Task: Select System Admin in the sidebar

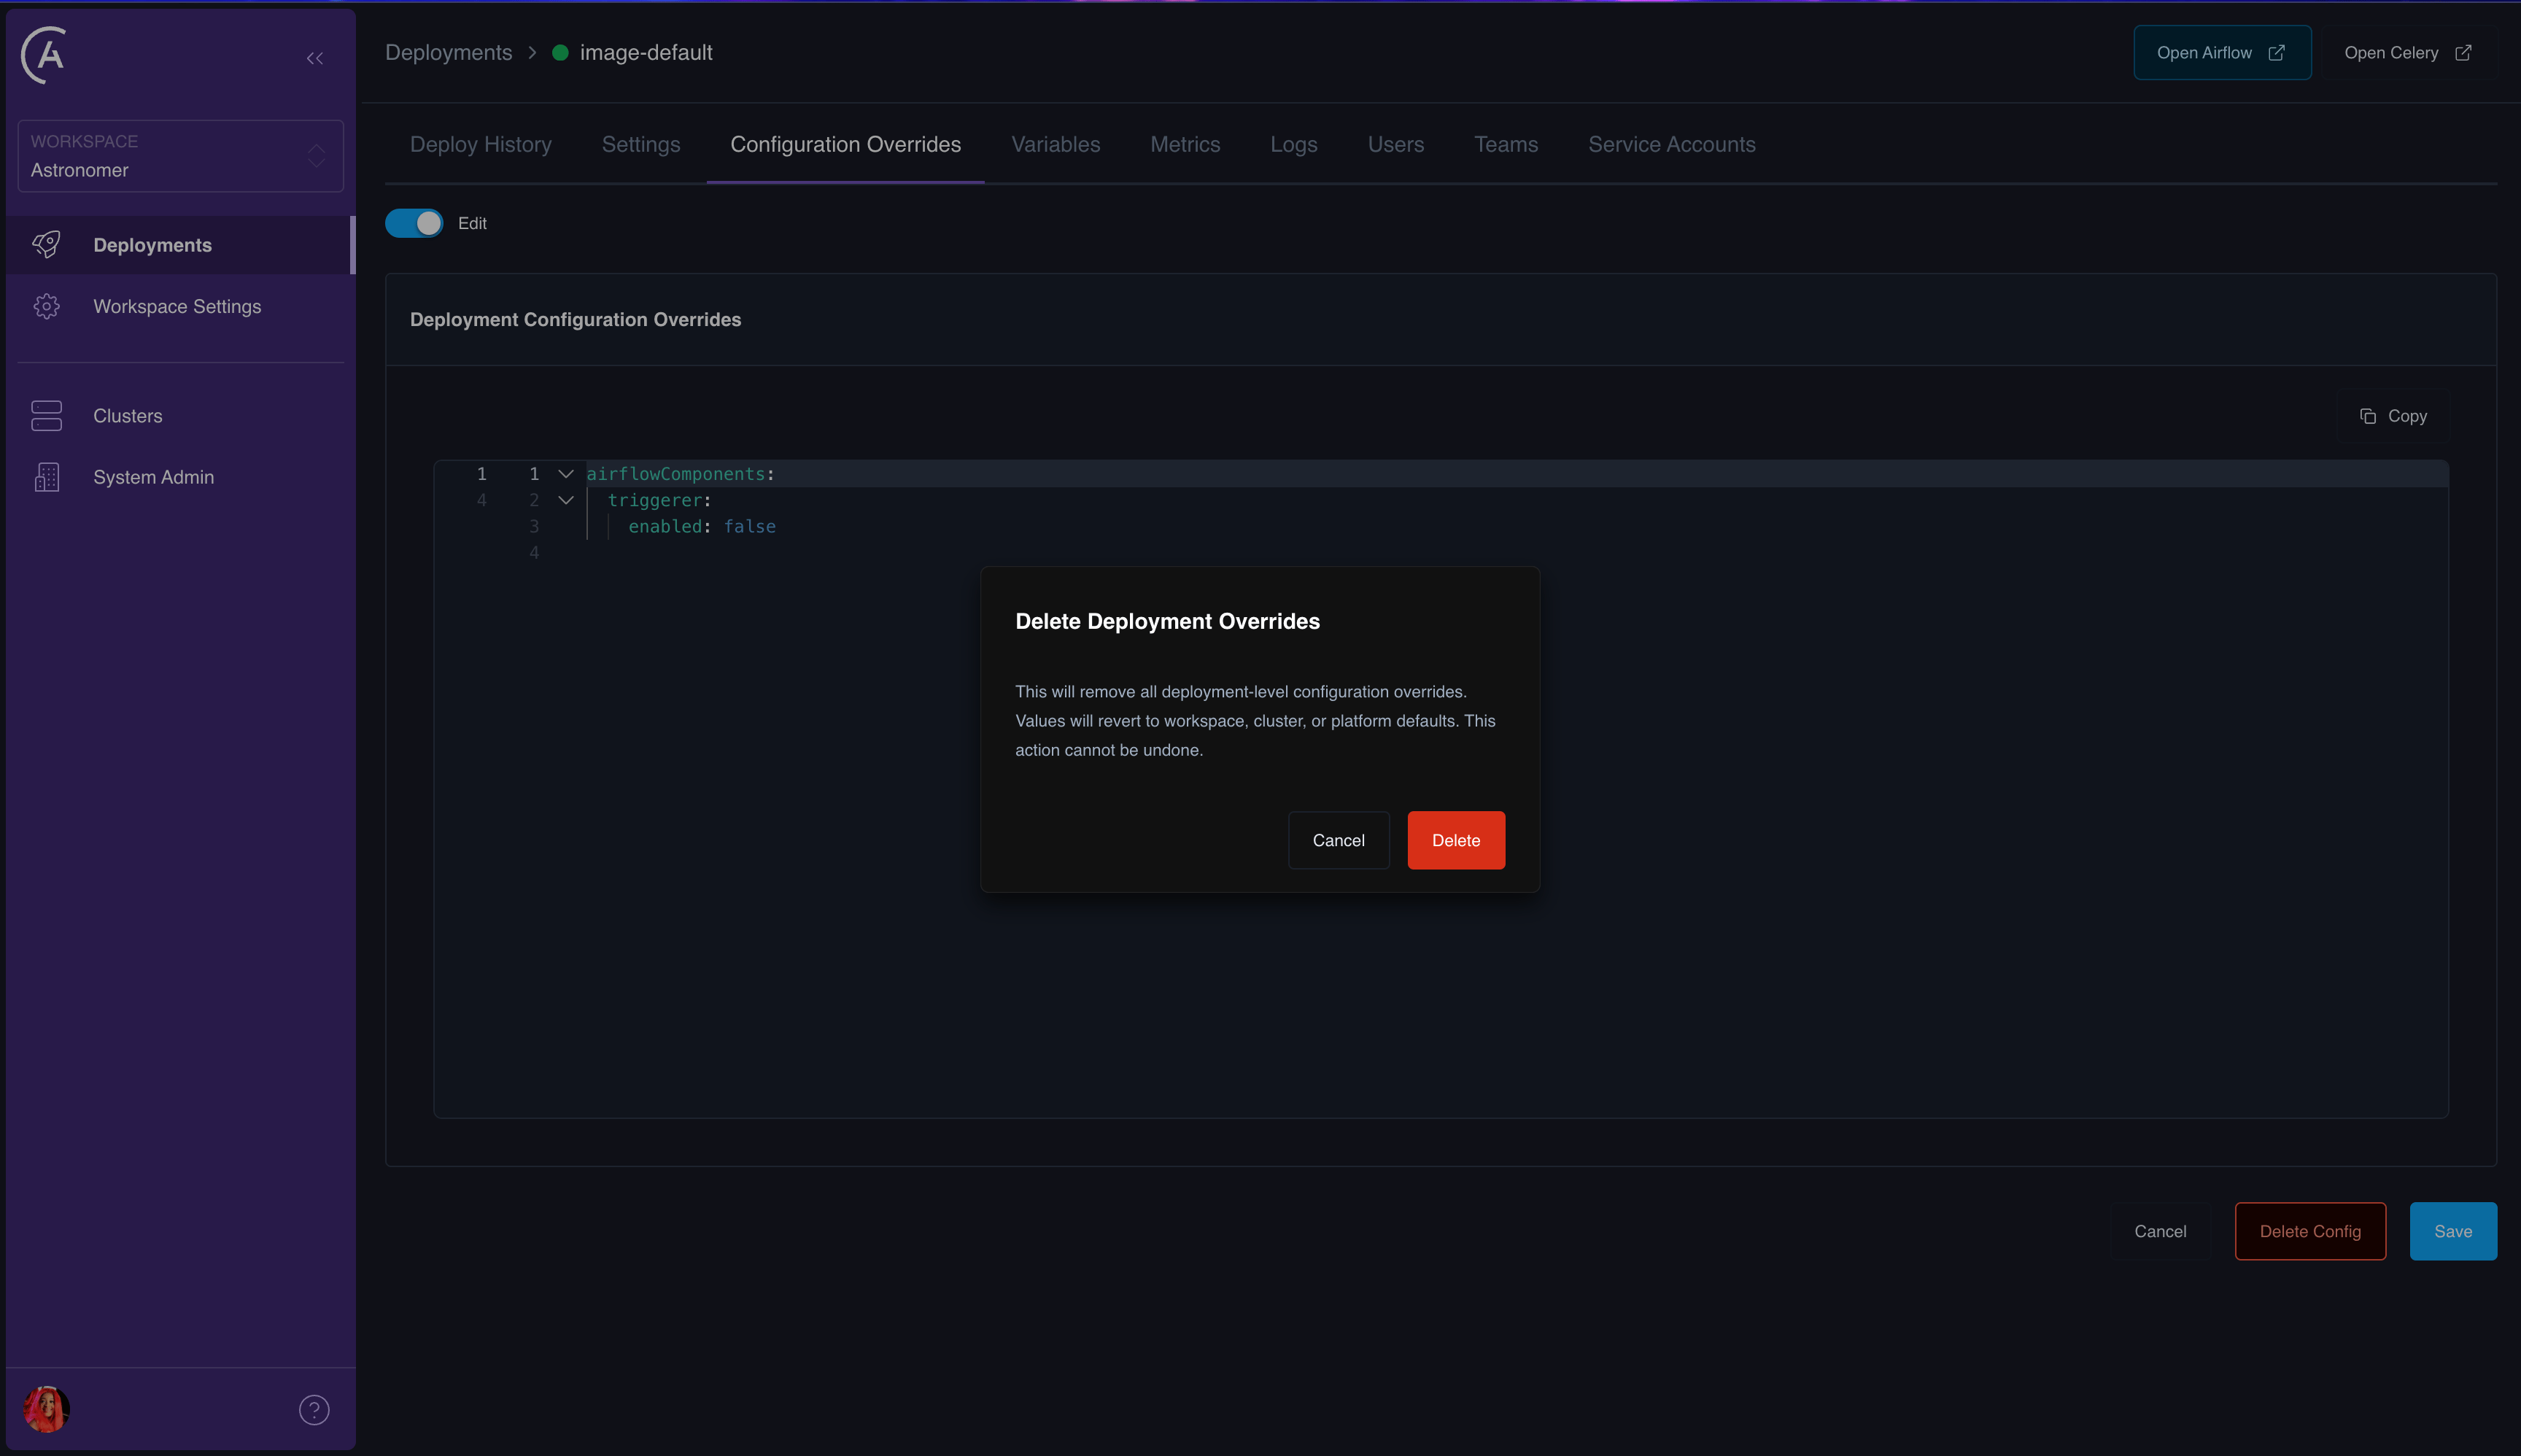Action: click(181, 477)
